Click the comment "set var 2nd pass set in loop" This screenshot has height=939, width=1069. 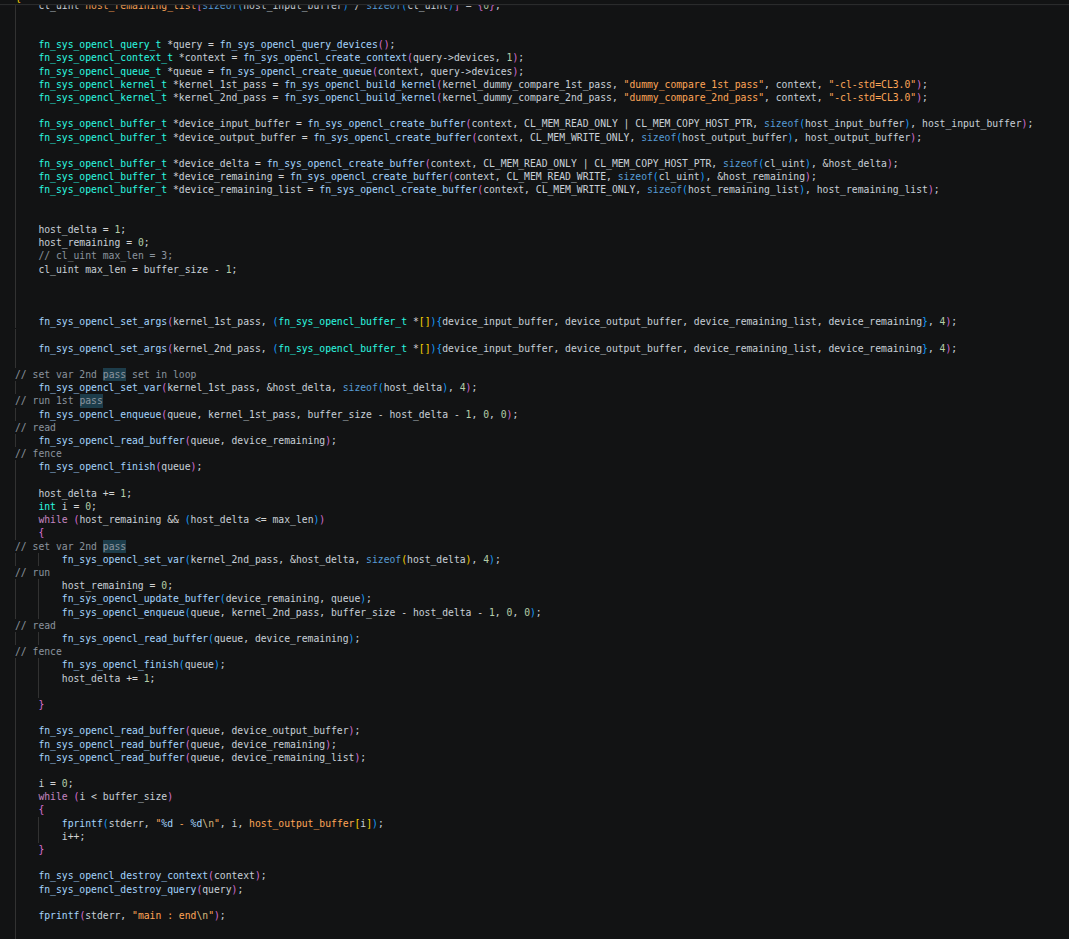[x=106, y=374]
